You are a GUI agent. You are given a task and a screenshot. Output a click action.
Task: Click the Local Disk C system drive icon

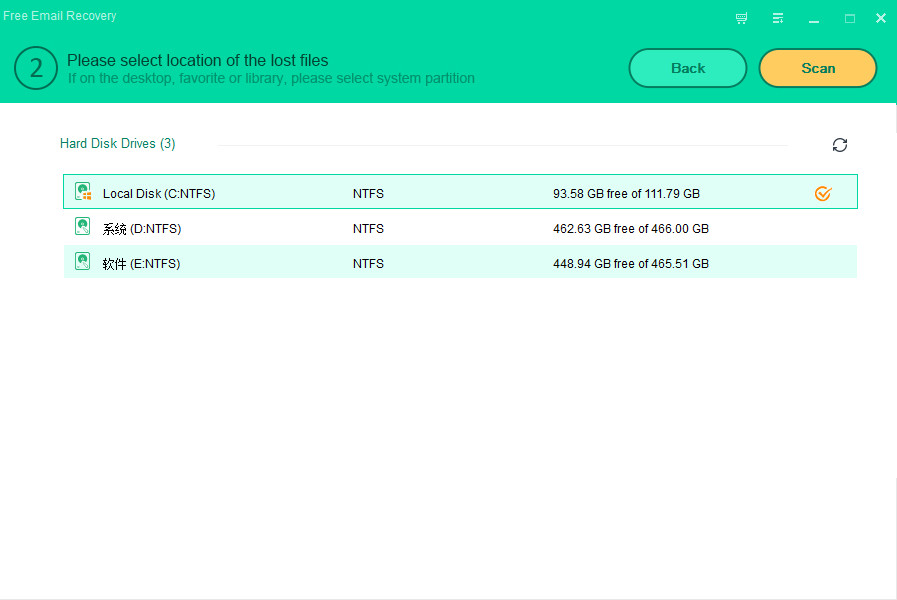pyautogui.click(x=83, y=192)
